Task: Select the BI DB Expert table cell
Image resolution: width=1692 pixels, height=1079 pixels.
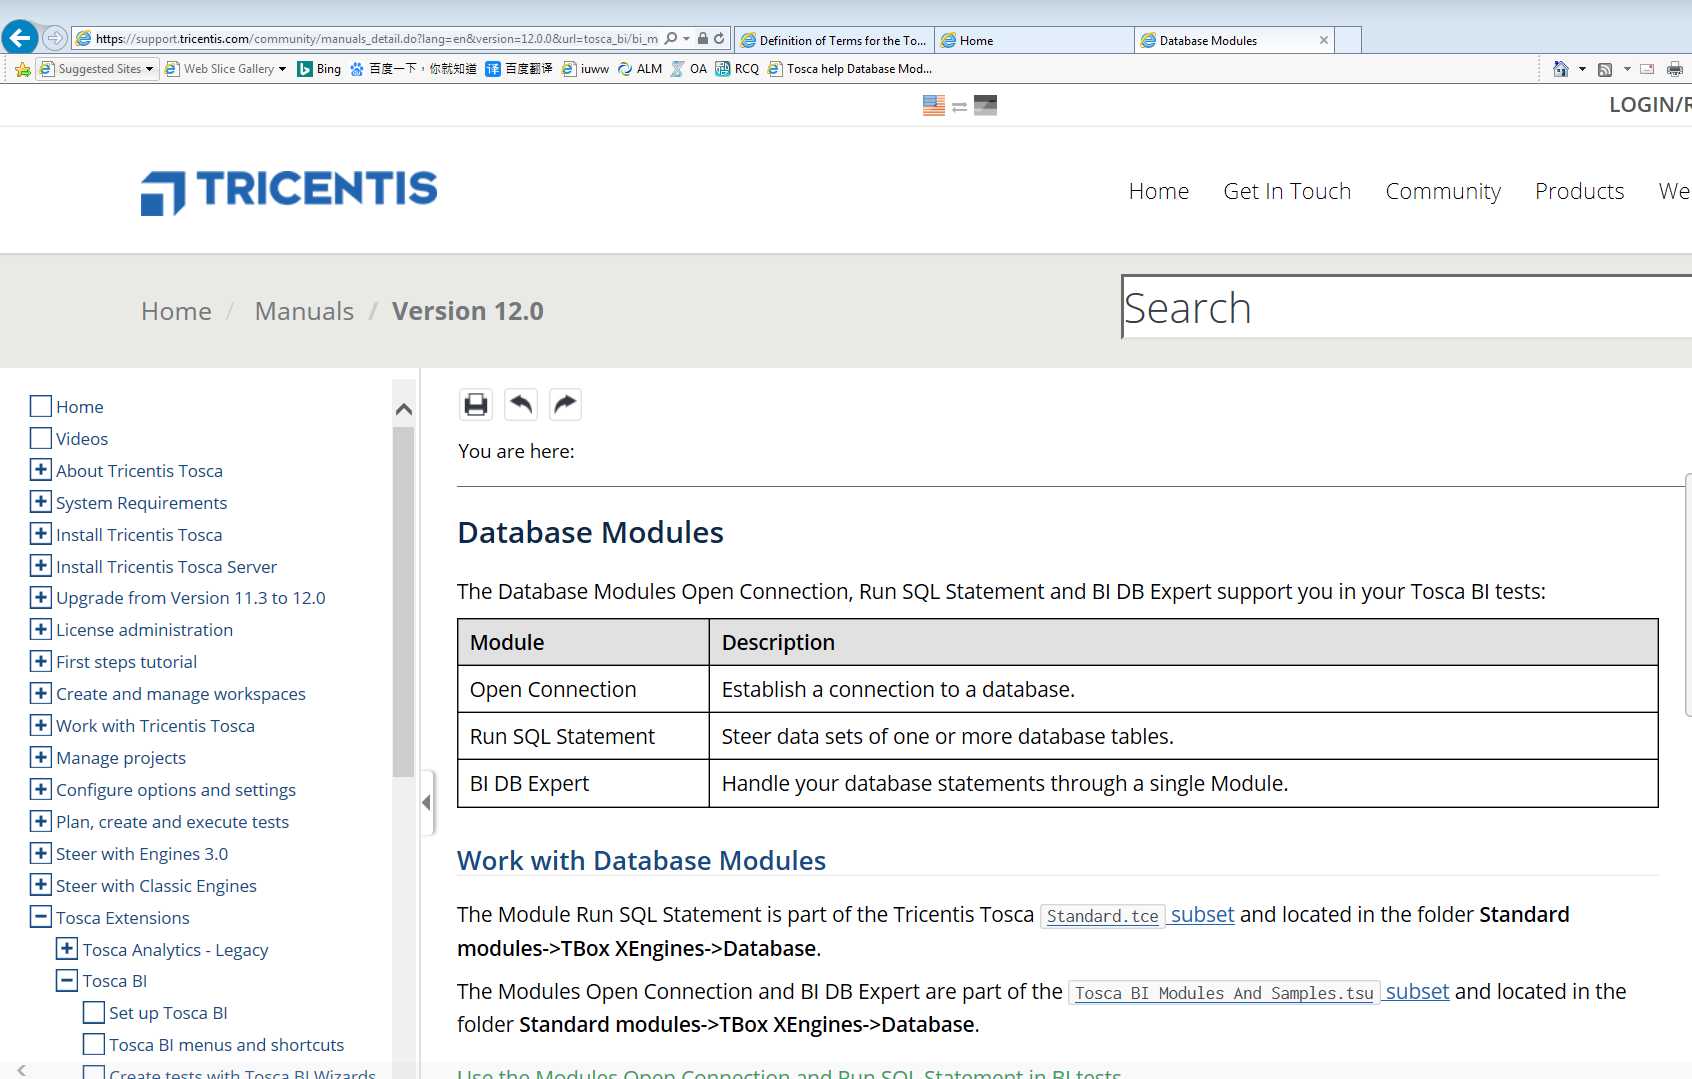Action: [583, 783]
